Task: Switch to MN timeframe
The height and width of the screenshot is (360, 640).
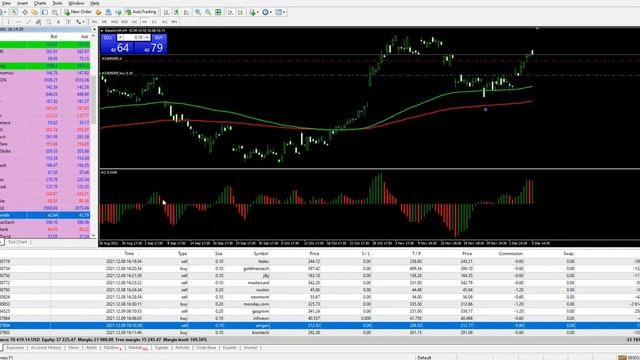Action: point(174,22)
